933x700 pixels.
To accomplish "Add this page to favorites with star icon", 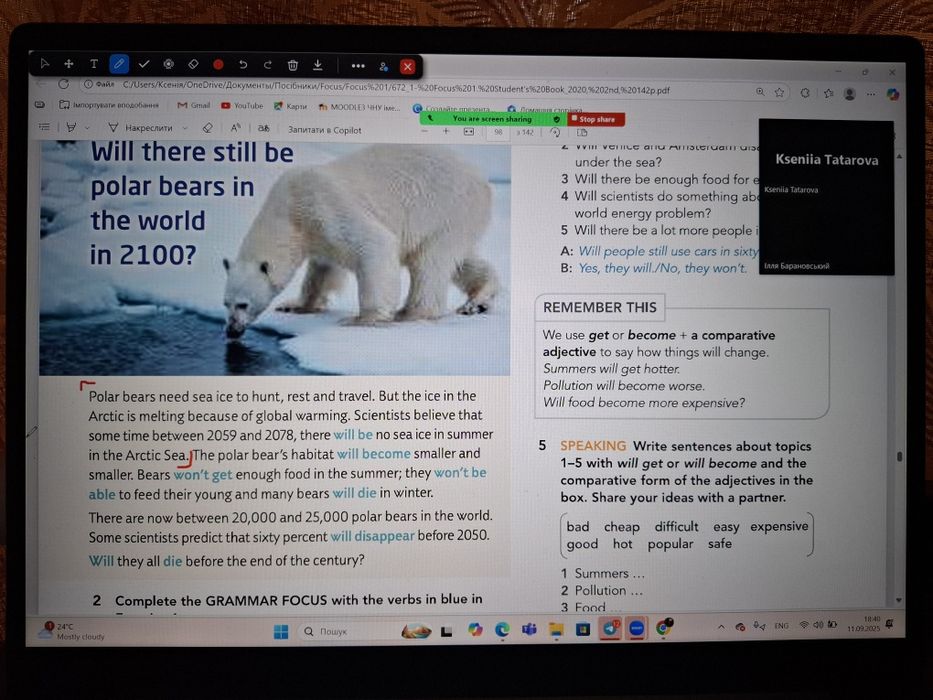I will pyautogui.click(x=779, y=92).
